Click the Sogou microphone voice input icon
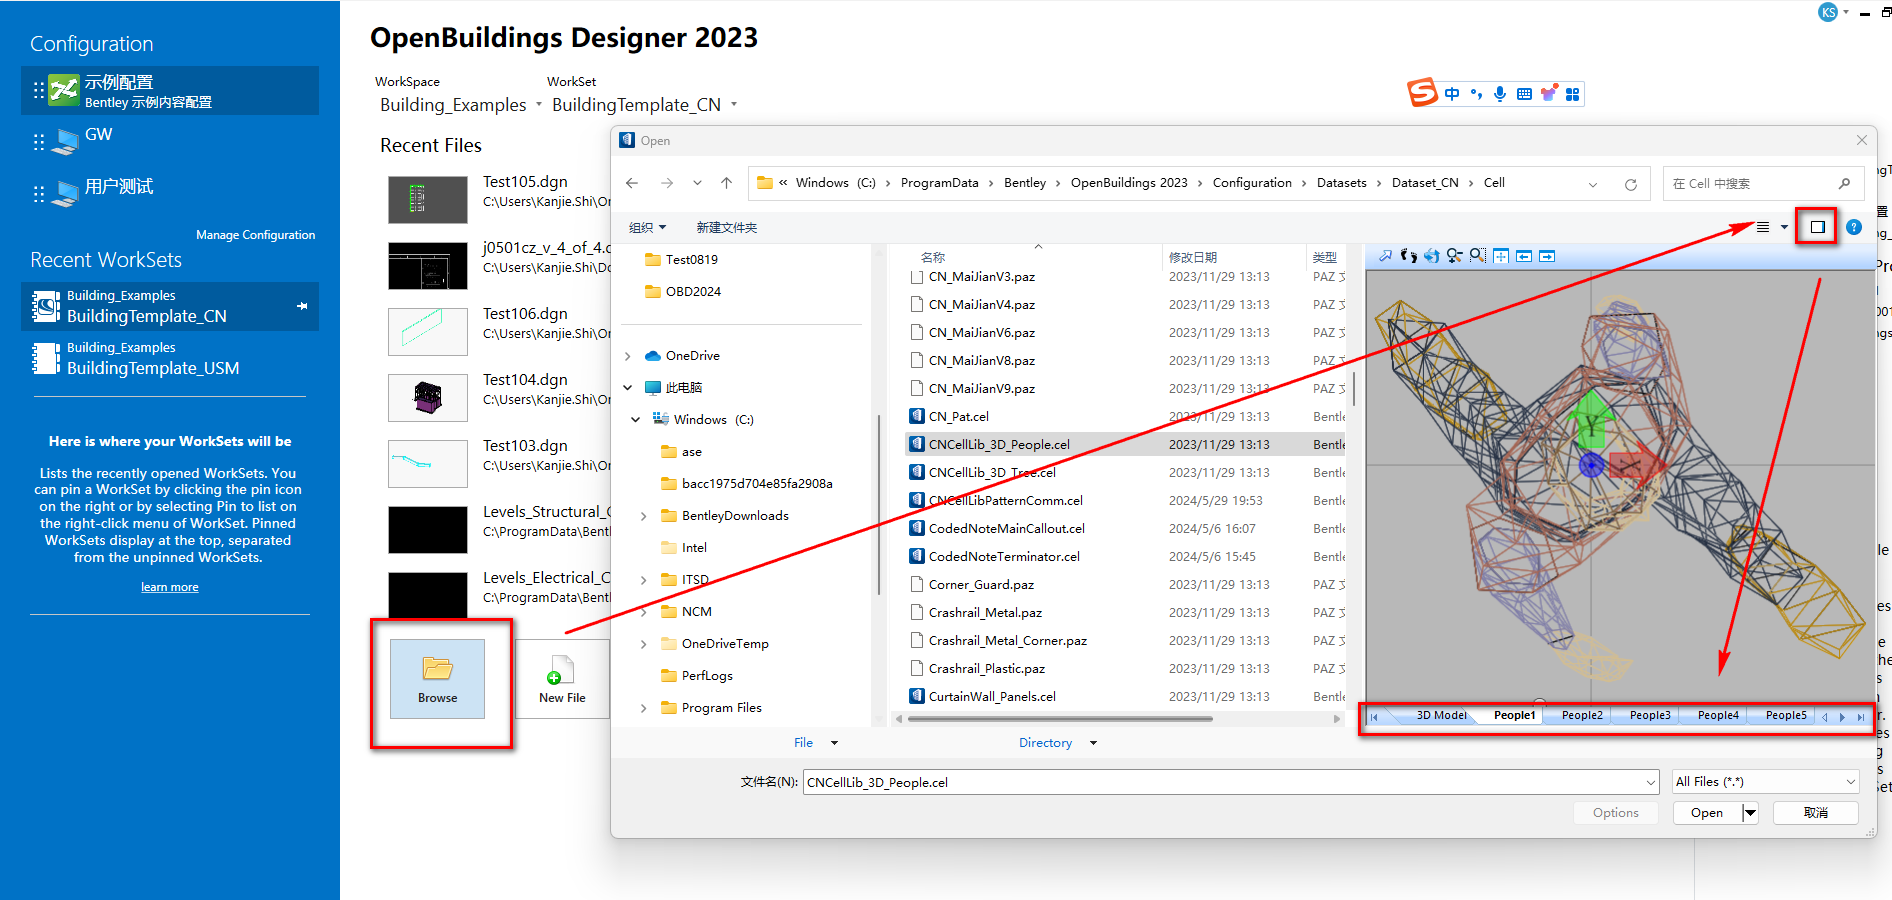 (x=1500, y=94)
